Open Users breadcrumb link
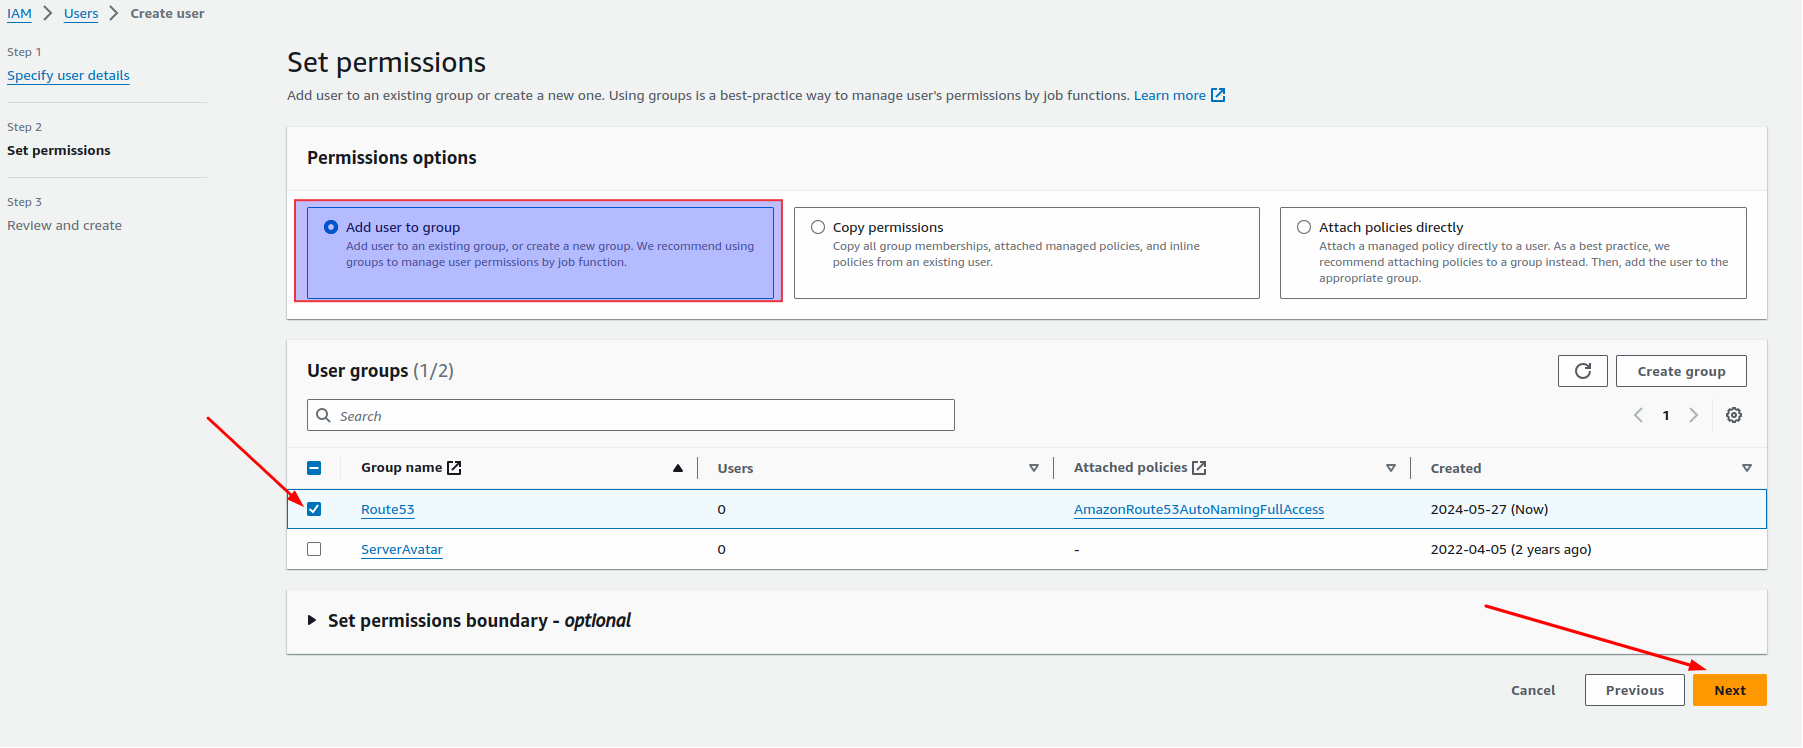 (81, 14)
